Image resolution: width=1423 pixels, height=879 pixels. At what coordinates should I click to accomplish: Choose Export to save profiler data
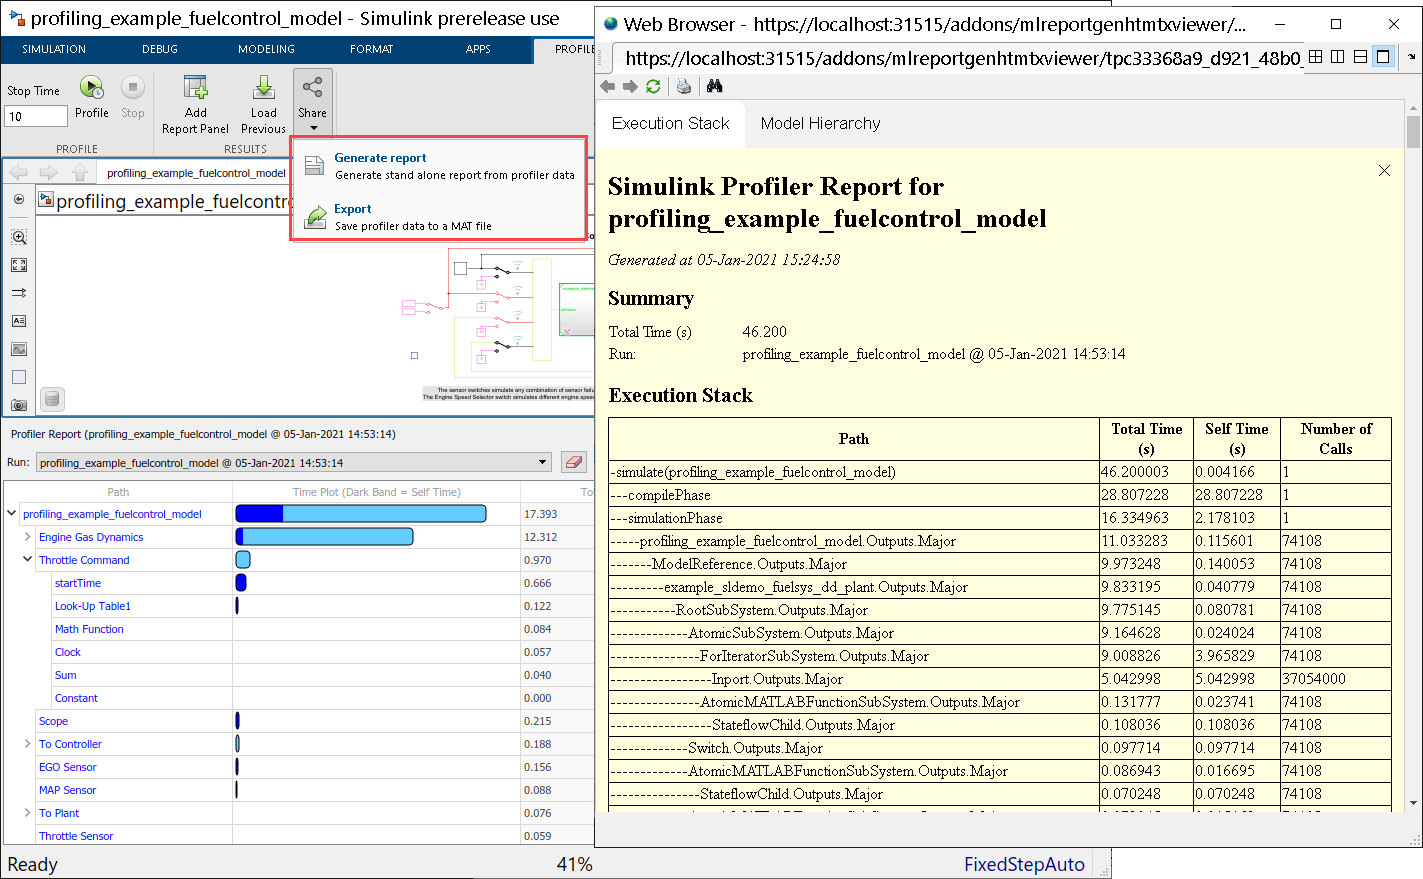pos(440,216)
